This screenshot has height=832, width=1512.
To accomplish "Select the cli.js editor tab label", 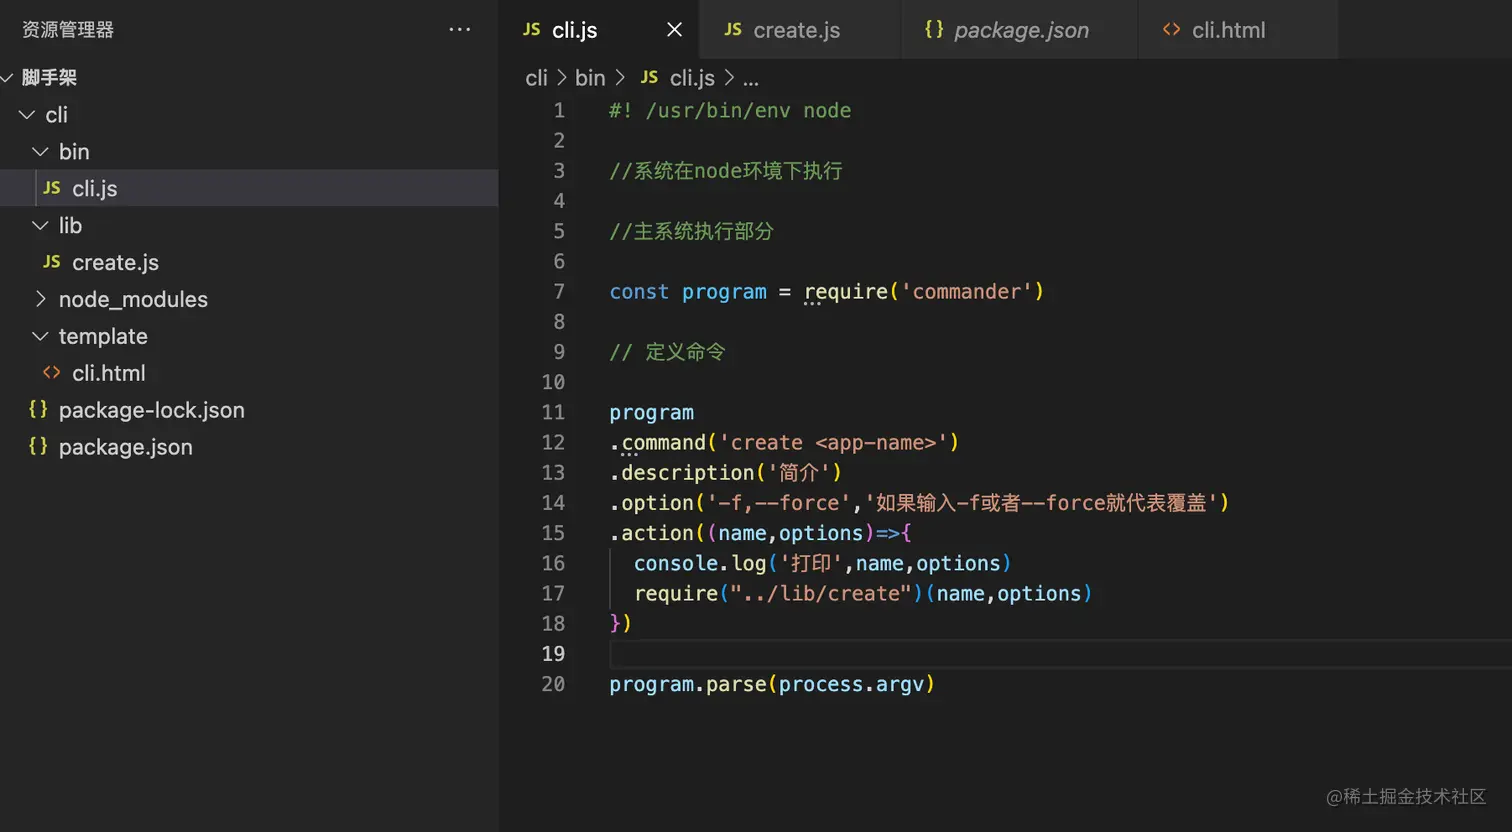I will tap(575, 30).
